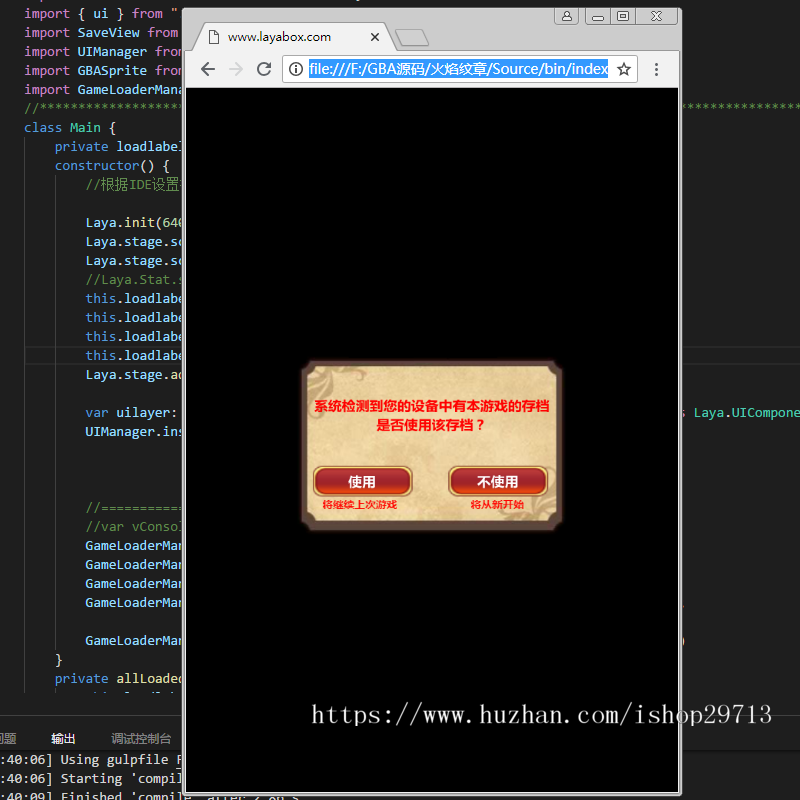Click 'var uilayer:' line in editor
800x800 pixels.
point(131,412)
